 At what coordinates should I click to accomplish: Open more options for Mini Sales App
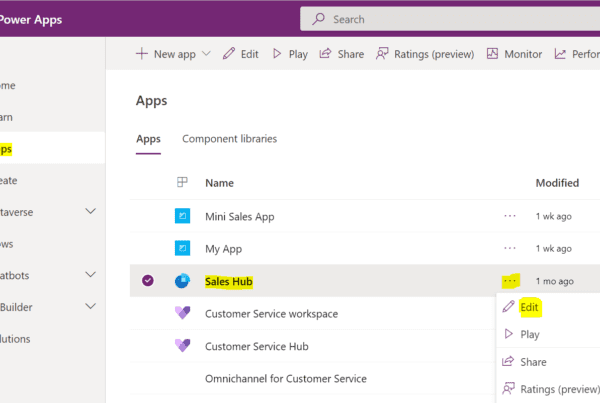510,216
